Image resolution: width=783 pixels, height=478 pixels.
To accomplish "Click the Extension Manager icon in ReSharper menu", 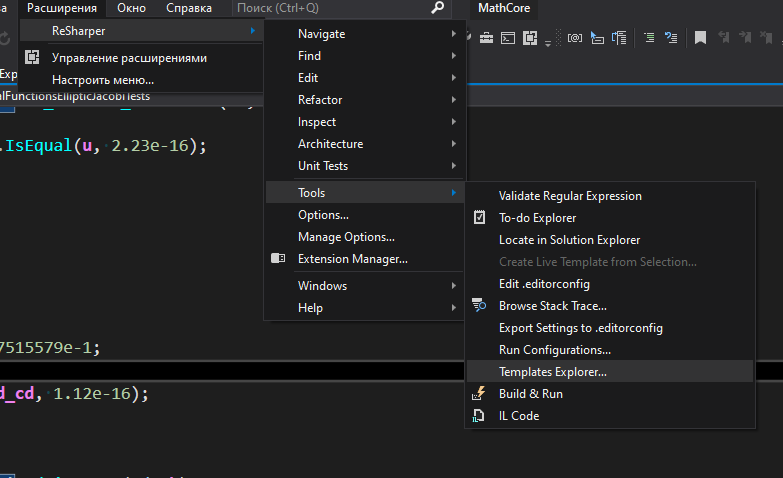I will coord(278,258).
